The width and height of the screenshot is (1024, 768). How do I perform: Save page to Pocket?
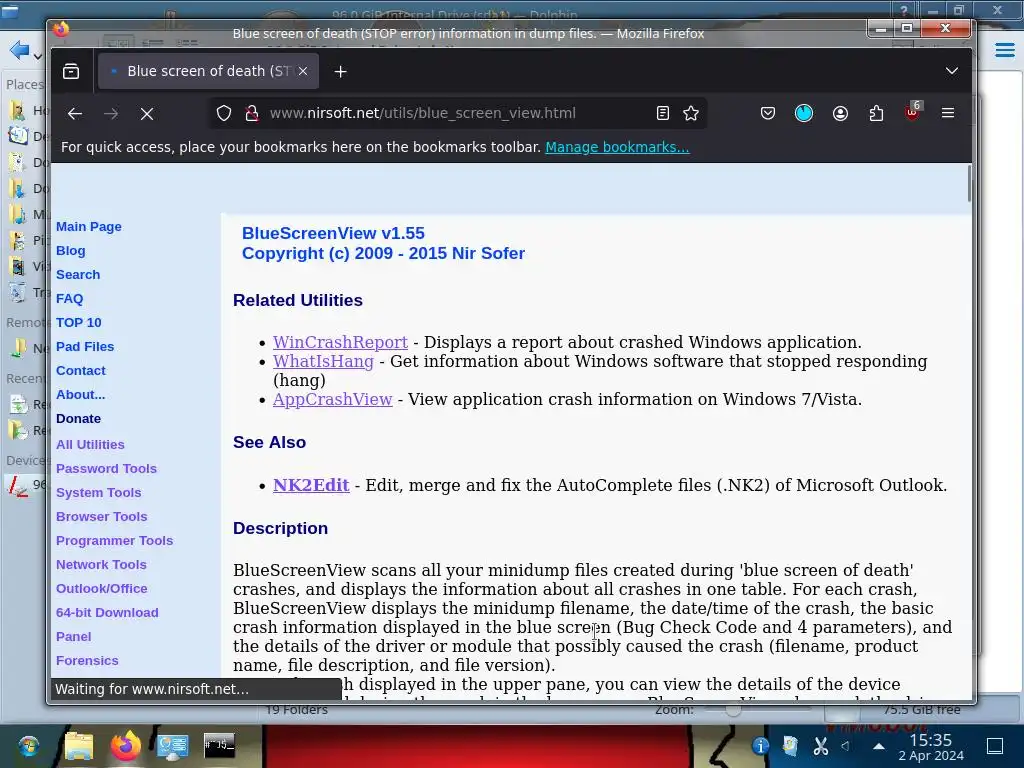coord(768,114)
